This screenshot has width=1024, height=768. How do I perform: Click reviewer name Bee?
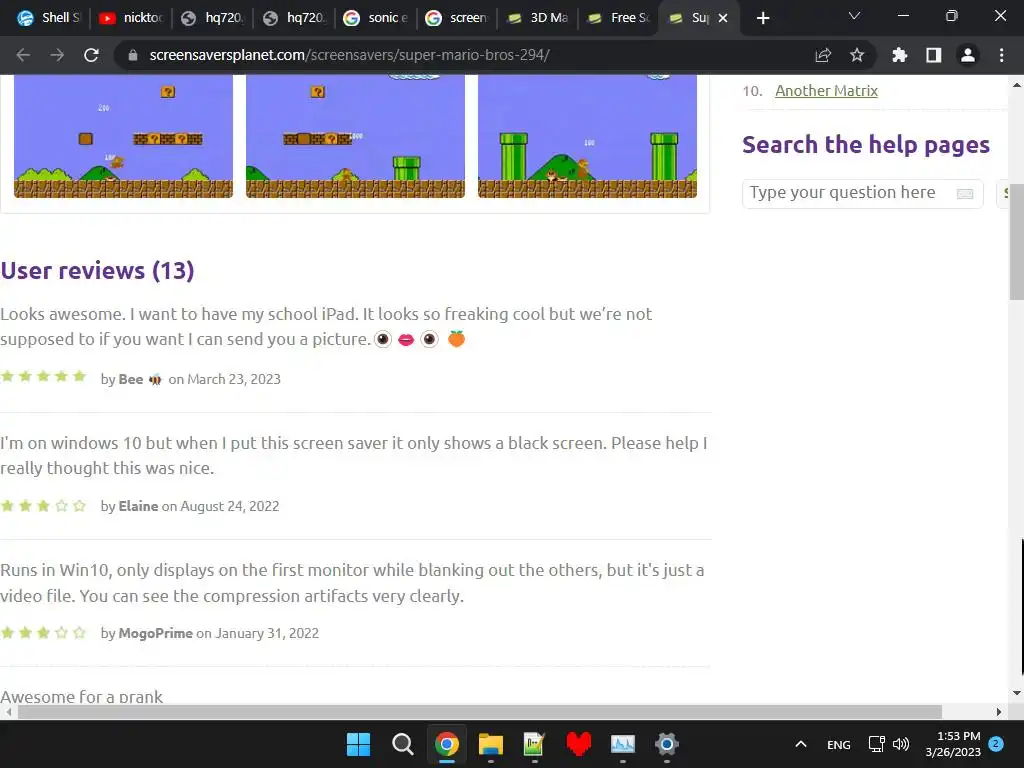coord(131,379)
